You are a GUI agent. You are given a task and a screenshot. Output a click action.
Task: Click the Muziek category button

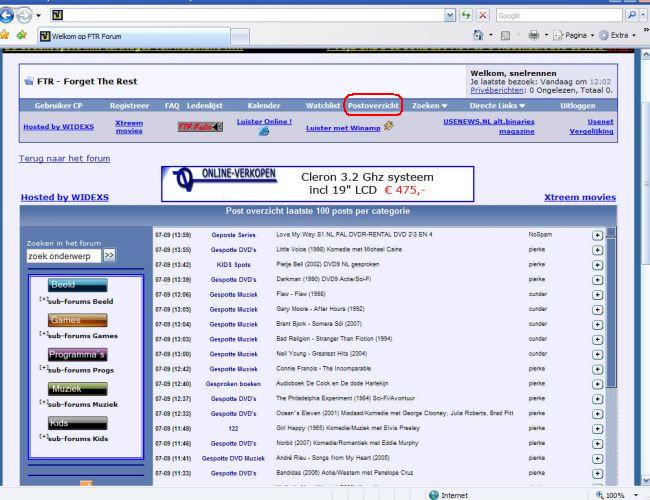pyautogui.click(x=78, y=389)
